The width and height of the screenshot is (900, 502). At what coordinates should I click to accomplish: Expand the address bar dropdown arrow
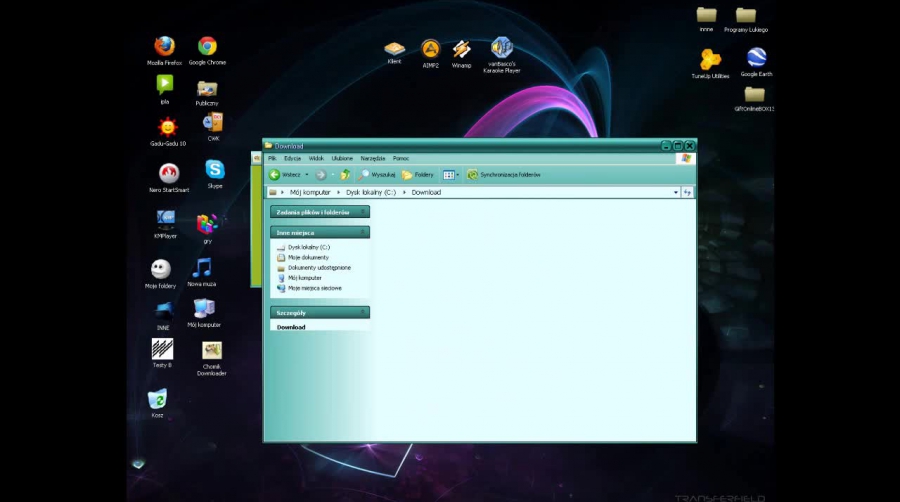(x=676, y=192)
